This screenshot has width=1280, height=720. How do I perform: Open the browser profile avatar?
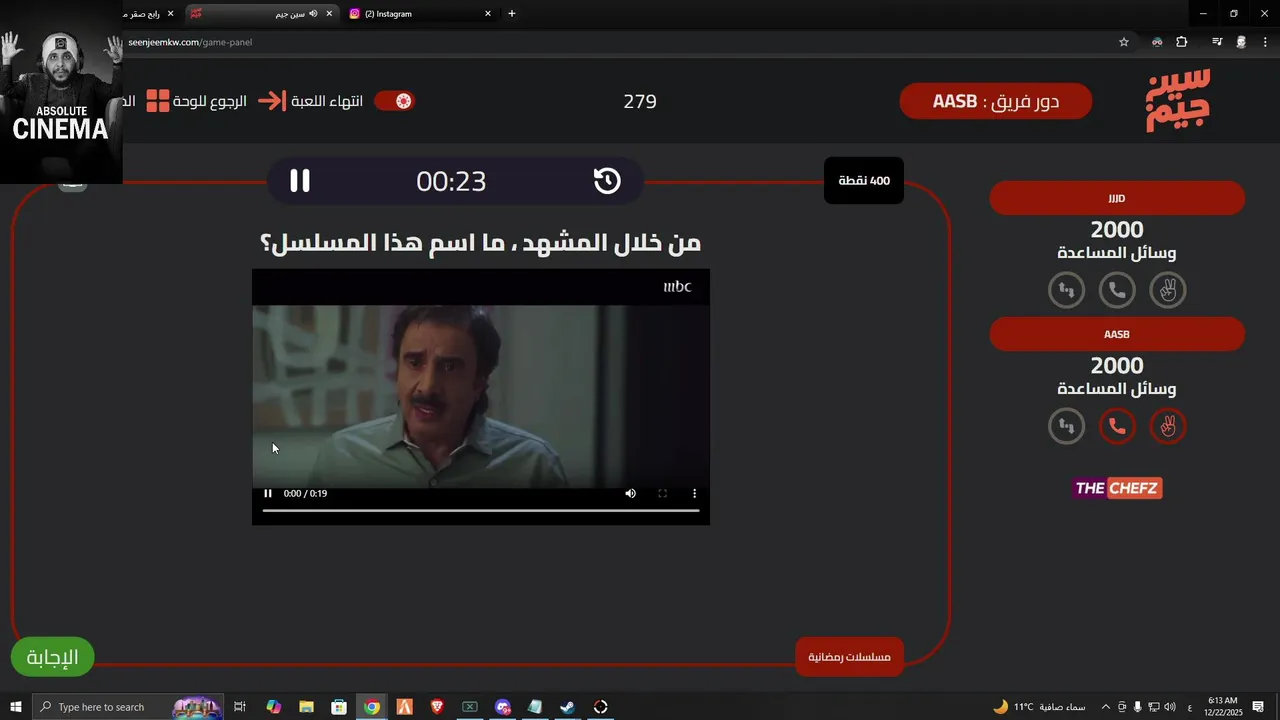point(1241,42)
